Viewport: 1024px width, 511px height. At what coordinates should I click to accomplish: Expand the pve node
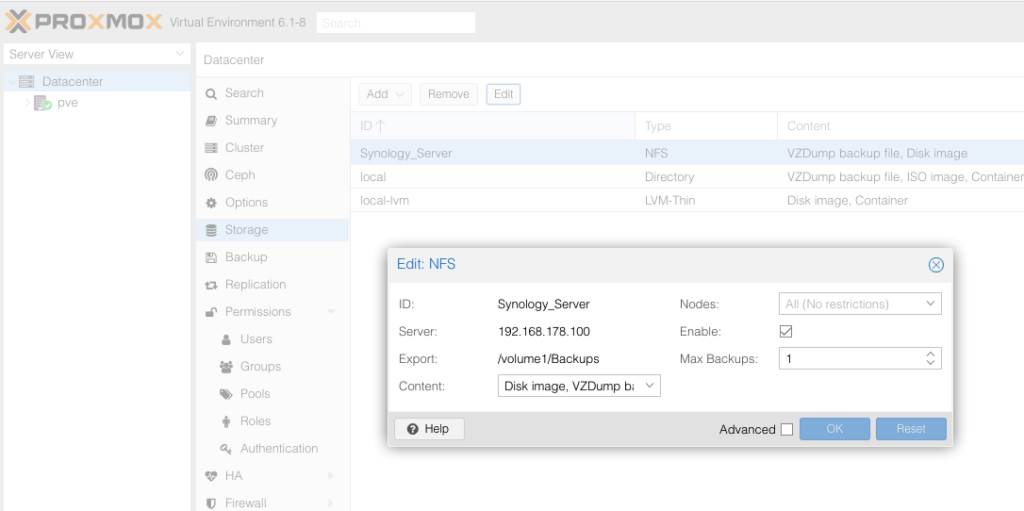coord(27,103)
